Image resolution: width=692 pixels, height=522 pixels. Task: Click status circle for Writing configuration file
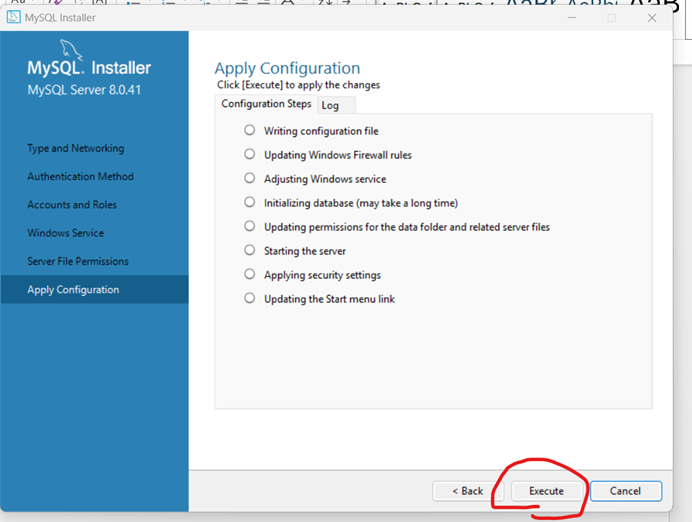[x=250, y=130]
